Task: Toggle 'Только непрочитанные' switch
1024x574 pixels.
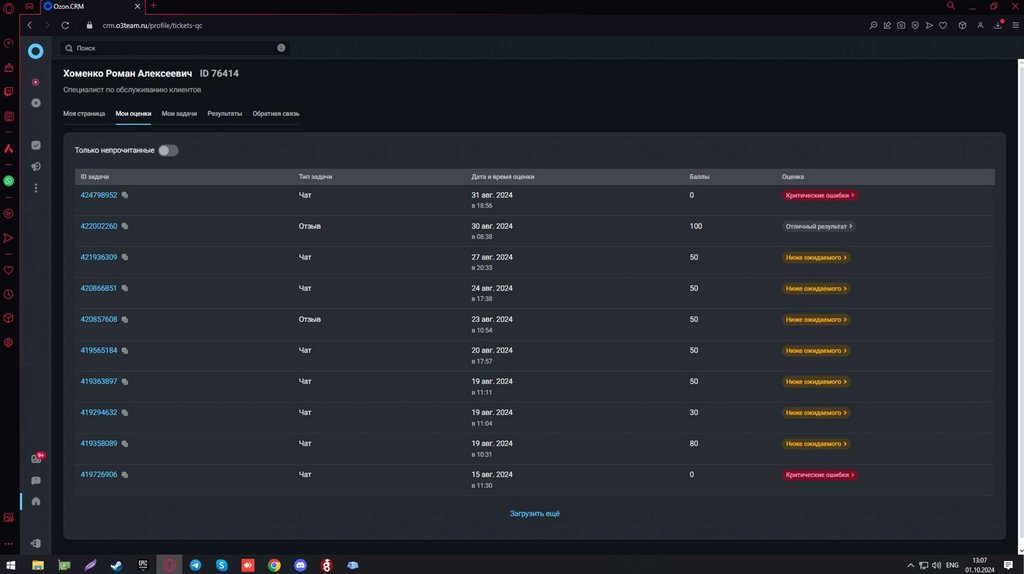Action: click(168, 150)
